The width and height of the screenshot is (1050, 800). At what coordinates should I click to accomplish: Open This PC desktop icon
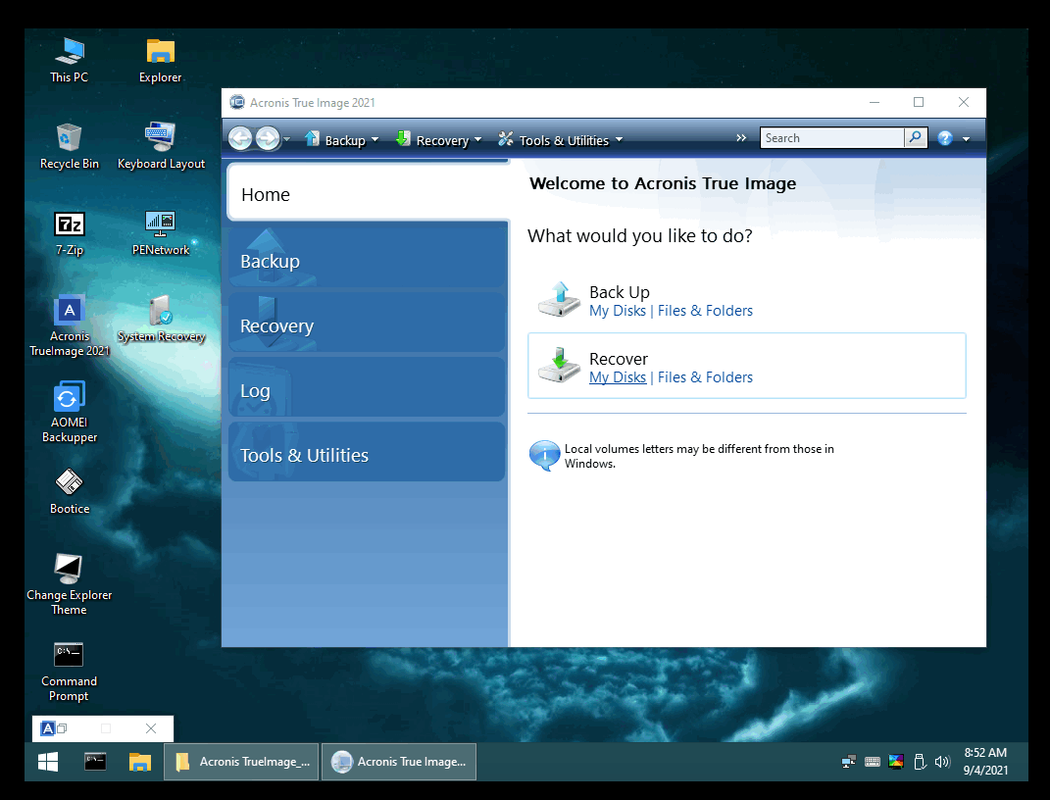69,61
